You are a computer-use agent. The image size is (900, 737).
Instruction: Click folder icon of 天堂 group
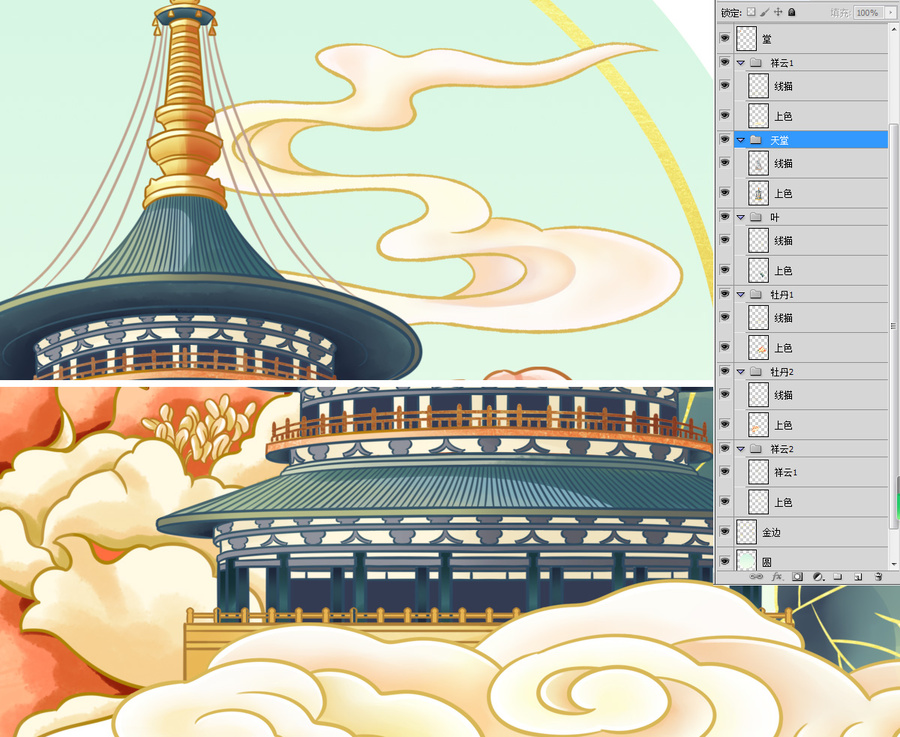coord(756,139)
